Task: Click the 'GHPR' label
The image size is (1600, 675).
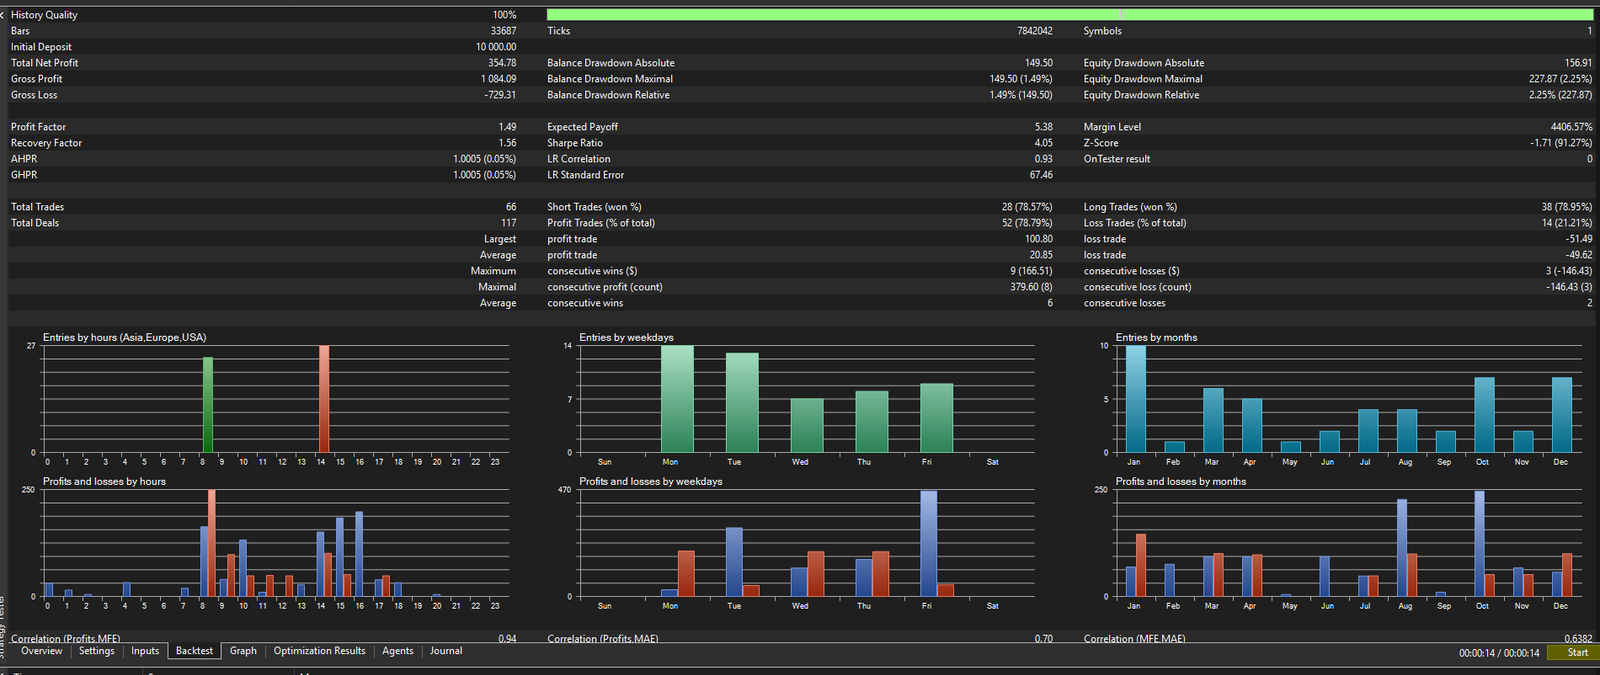Action: point(24,175)
